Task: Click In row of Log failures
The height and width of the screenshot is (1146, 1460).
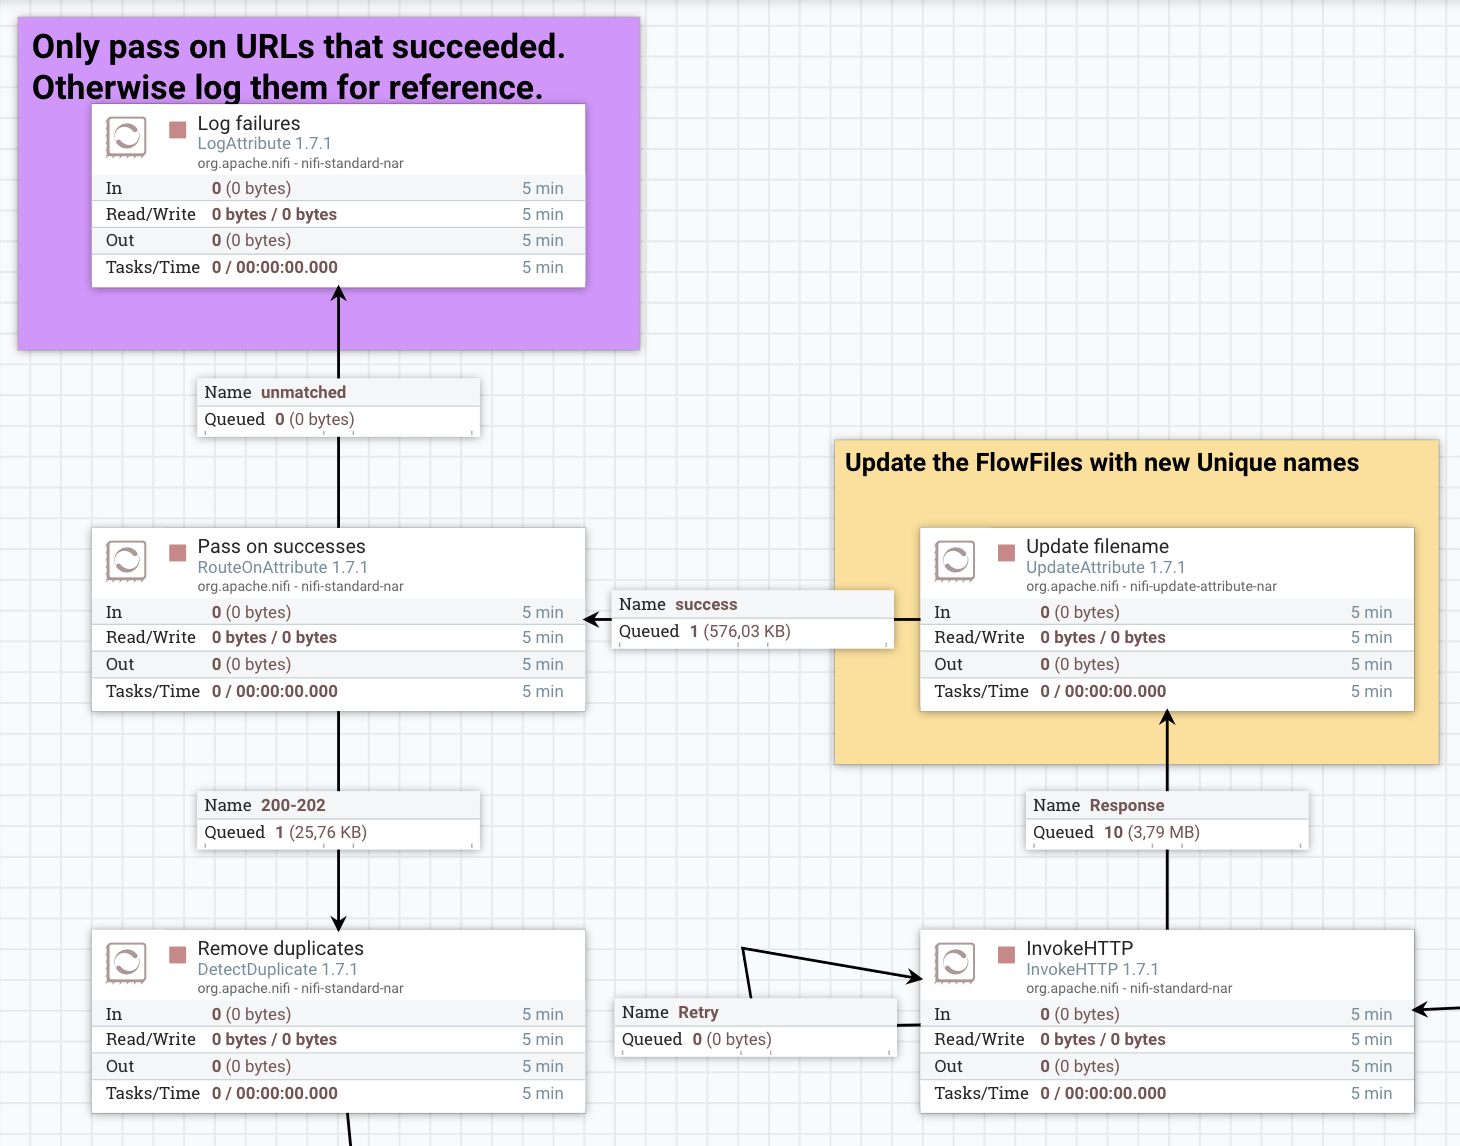Action: tap(338, 188)
